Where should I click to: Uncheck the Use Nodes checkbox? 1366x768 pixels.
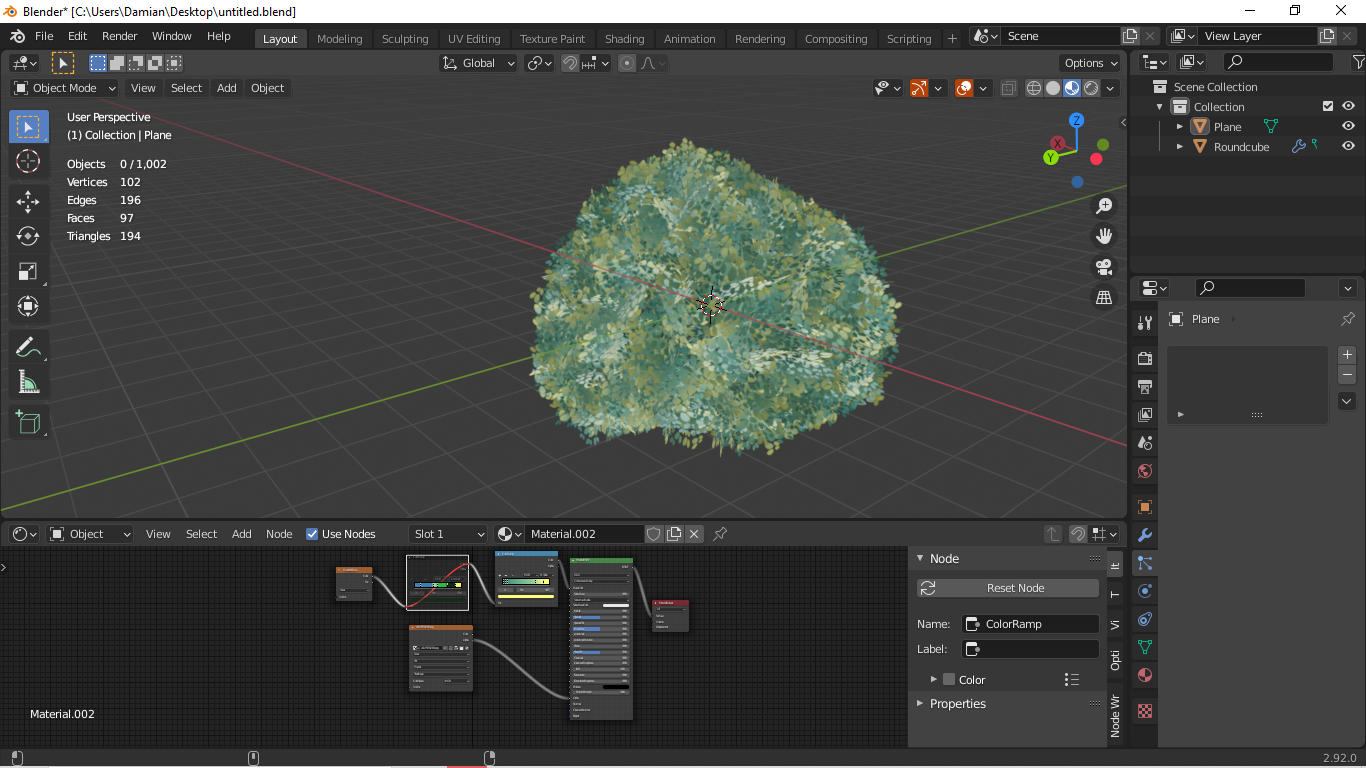click(x=312, y=534)
